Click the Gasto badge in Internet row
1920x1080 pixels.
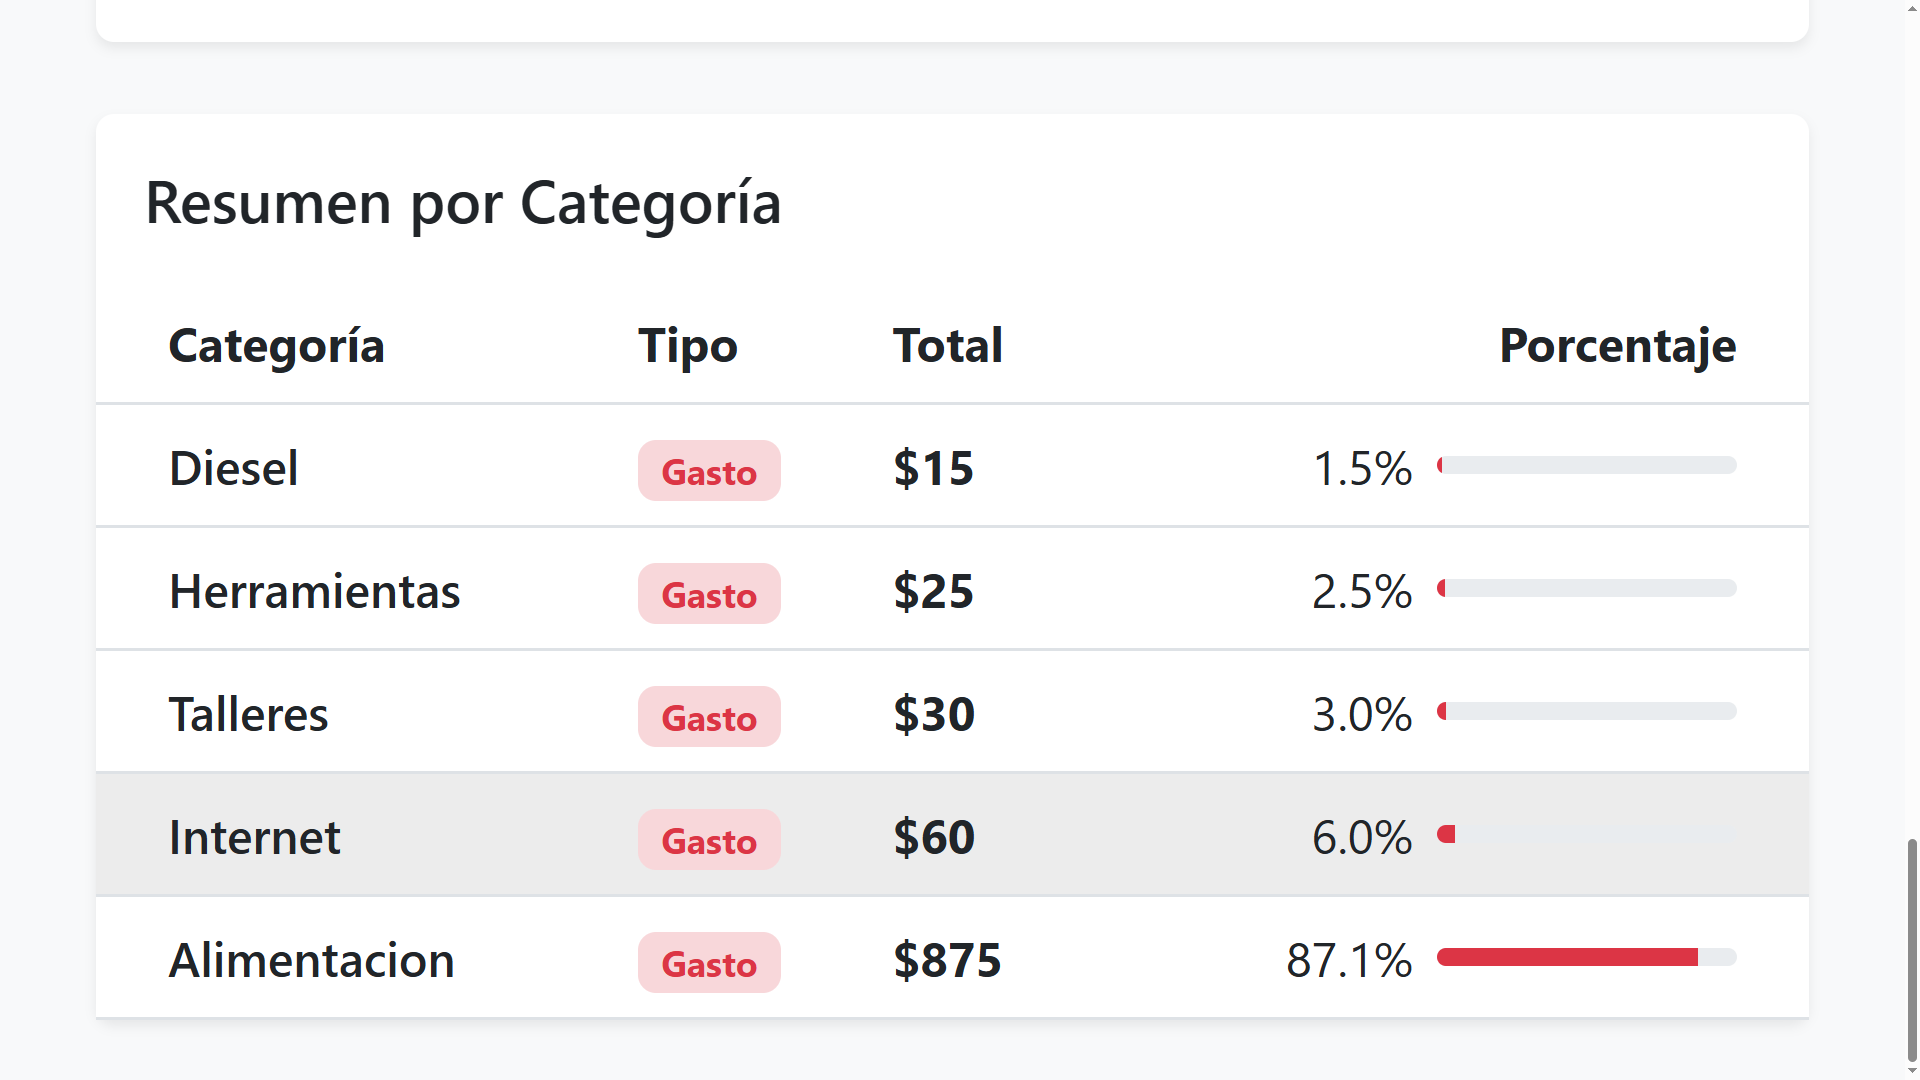709,840
